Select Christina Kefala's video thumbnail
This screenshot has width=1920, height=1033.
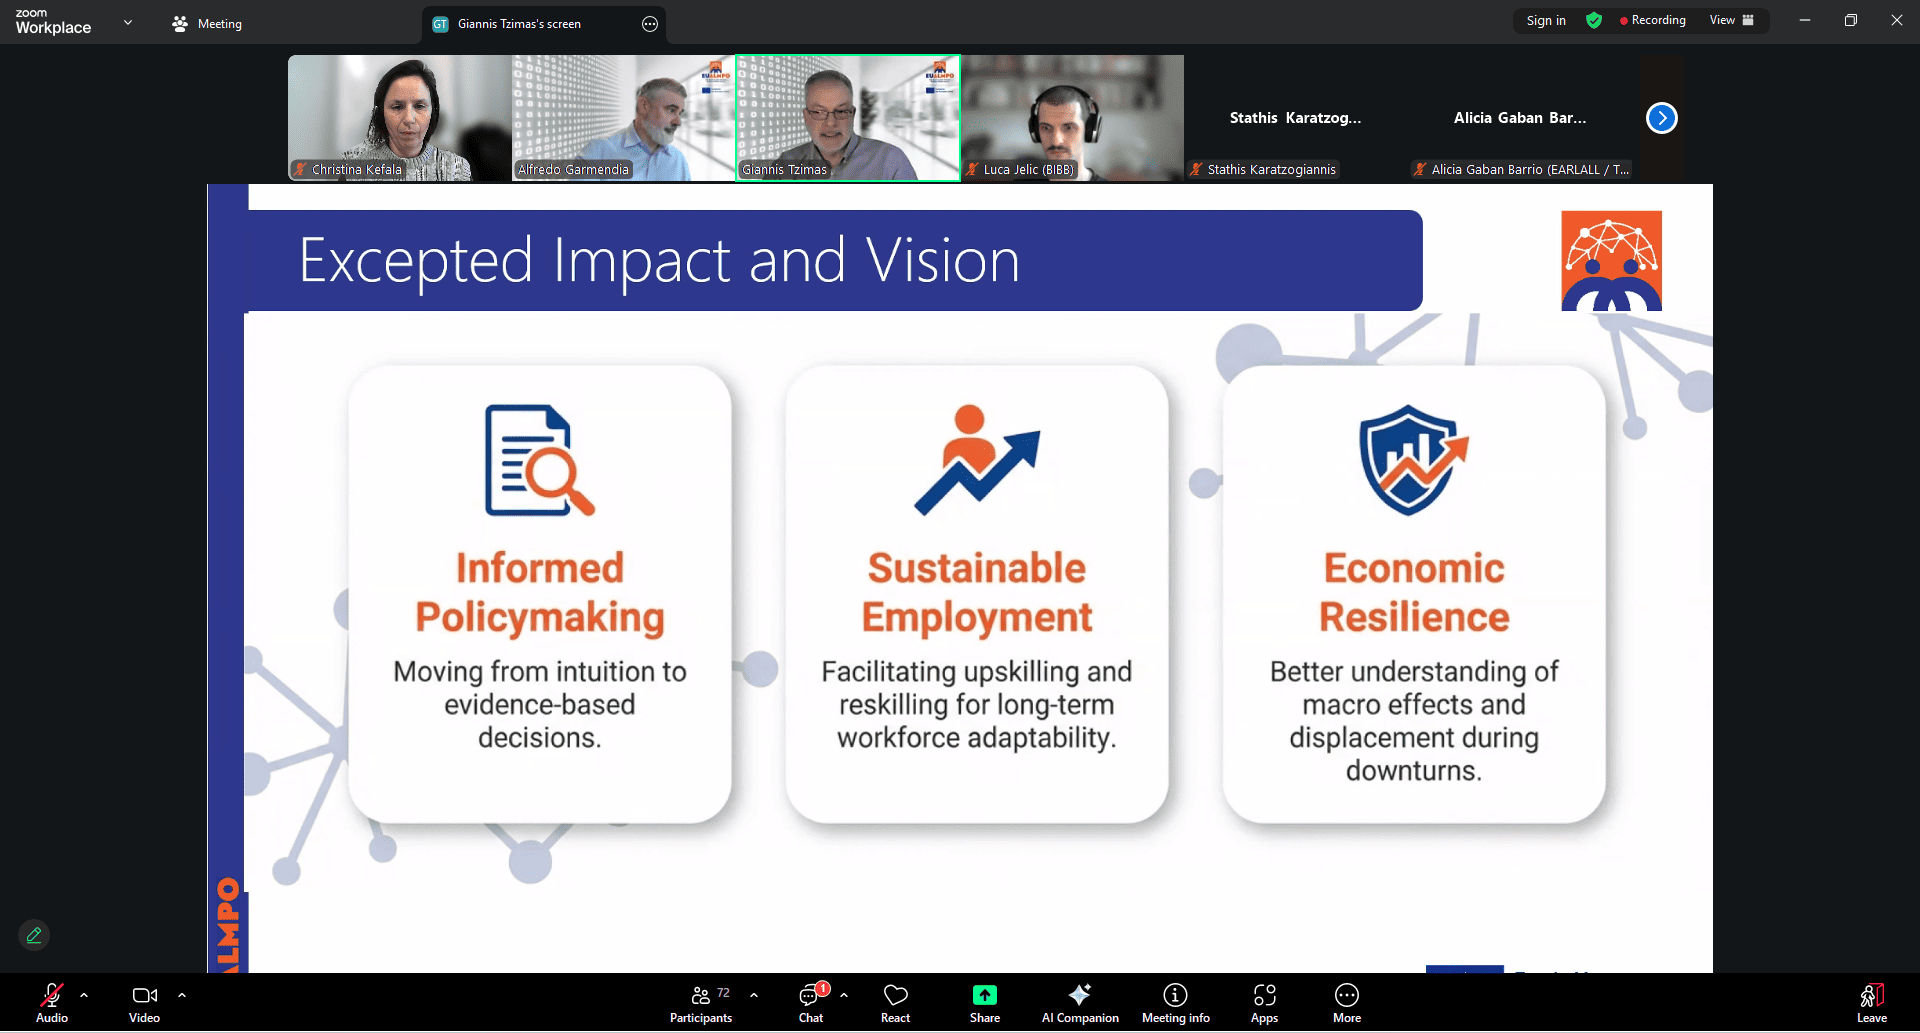[x=399, y=118]
